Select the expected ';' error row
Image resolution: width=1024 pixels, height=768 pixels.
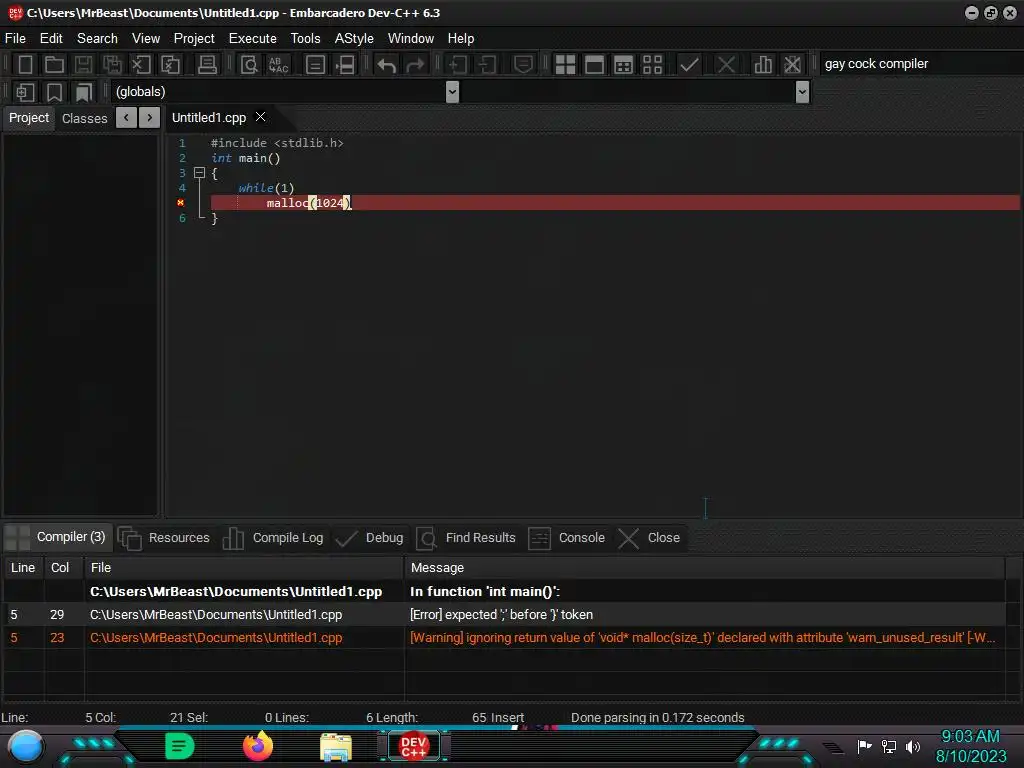click(504, 615)
